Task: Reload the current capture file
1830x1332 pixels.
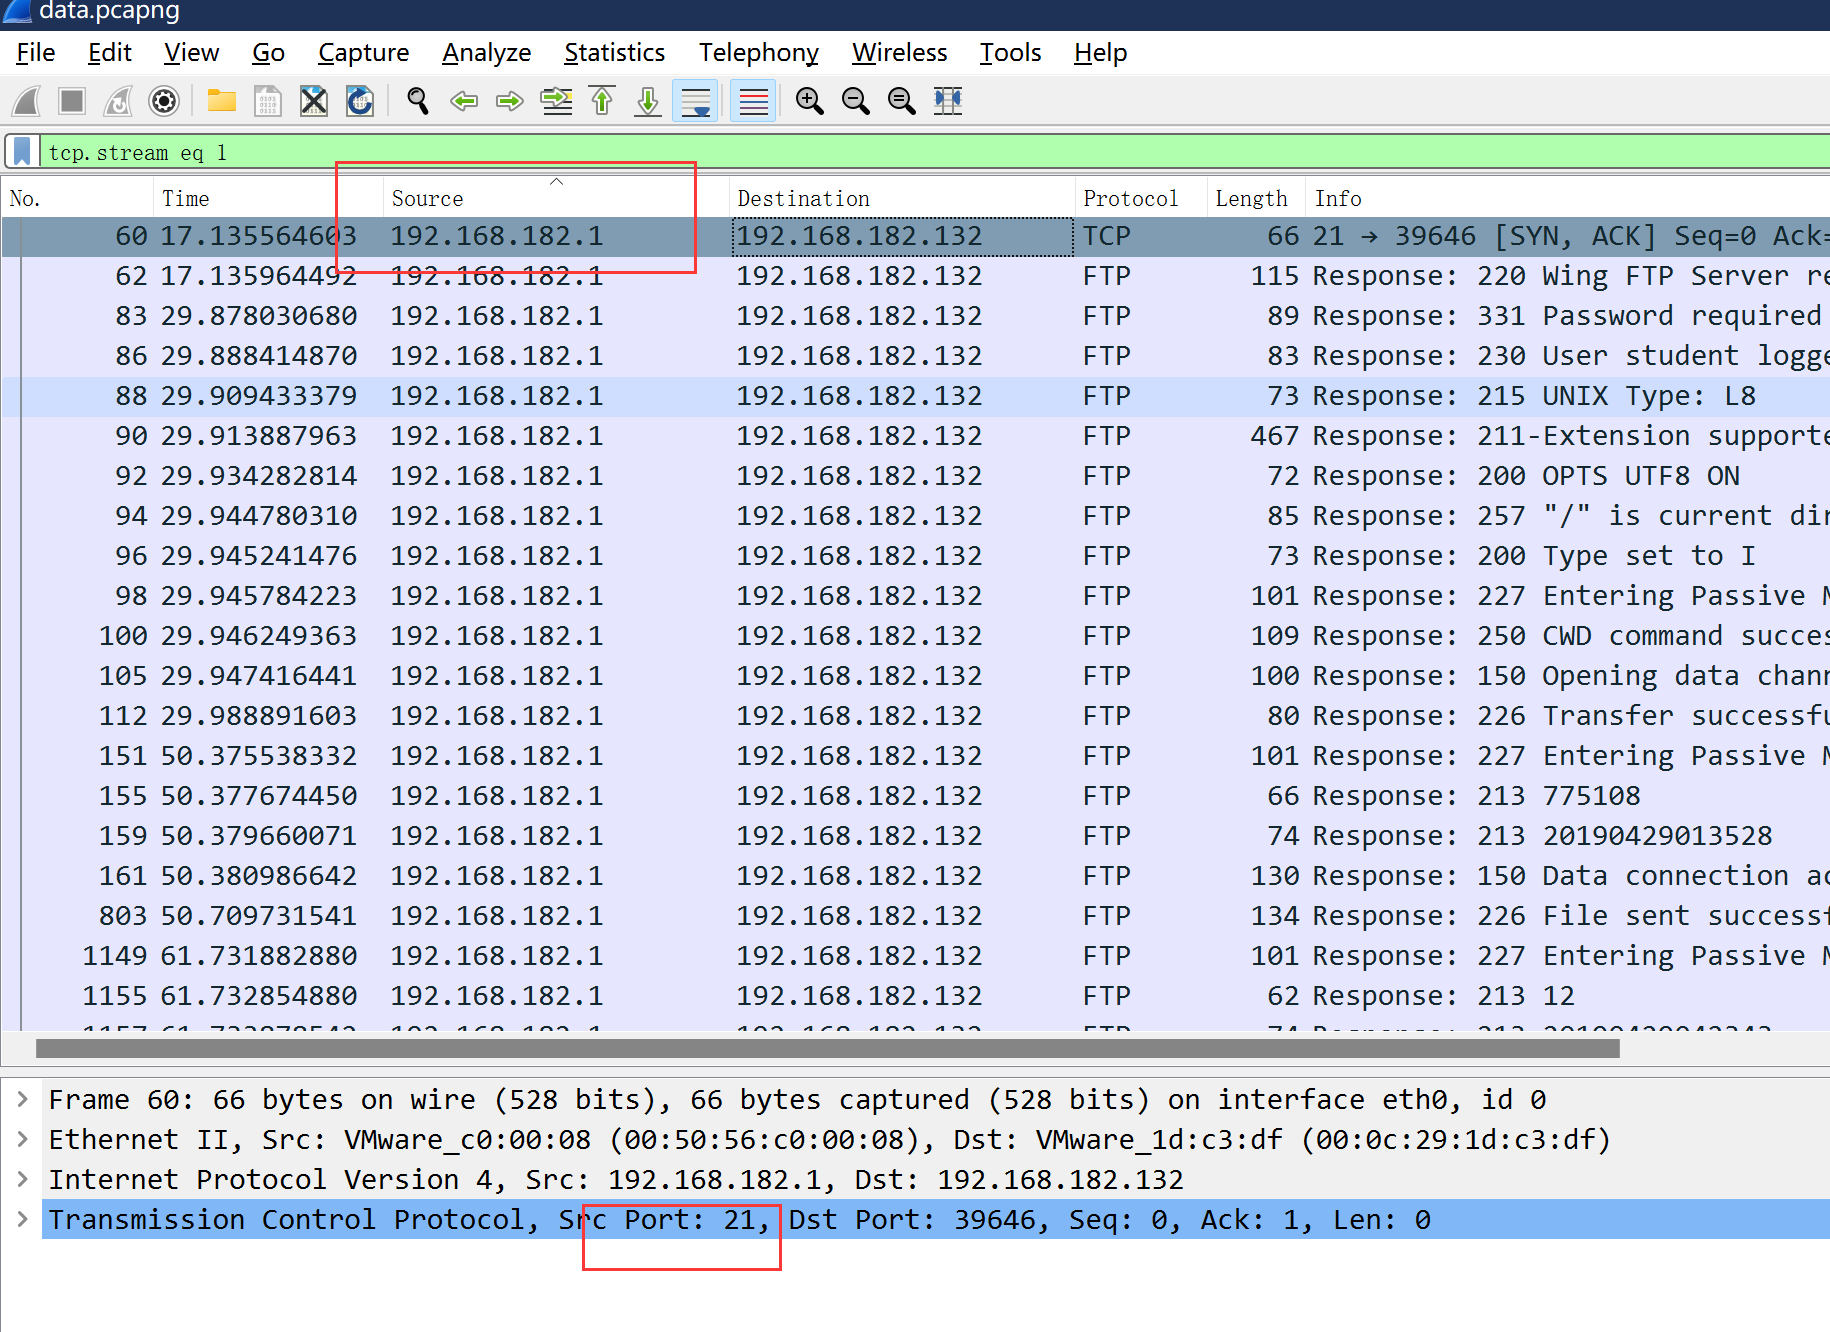Action: [360, 101]
